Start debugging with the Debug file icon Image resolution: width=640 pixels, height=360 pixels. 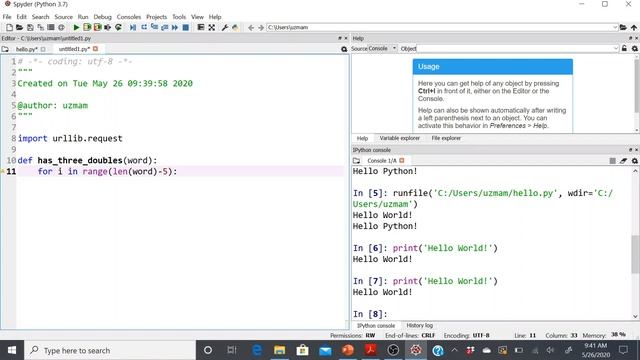[x=133, y=27]
